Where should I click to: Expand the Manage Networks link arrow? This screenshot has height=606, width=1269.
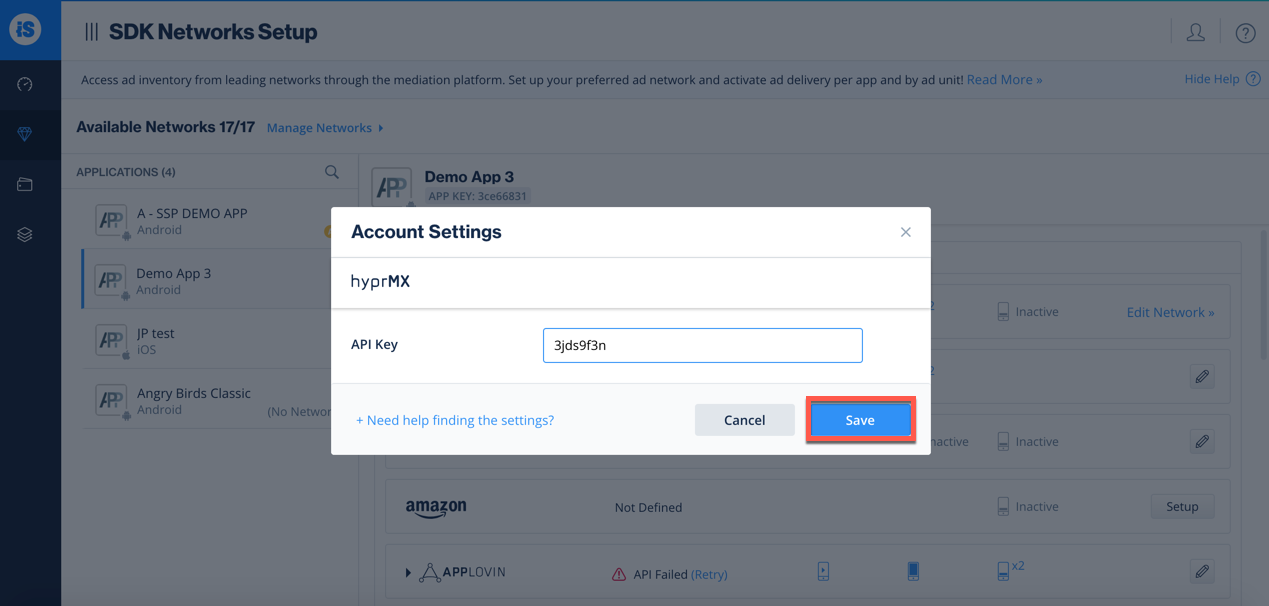point(381,128)
